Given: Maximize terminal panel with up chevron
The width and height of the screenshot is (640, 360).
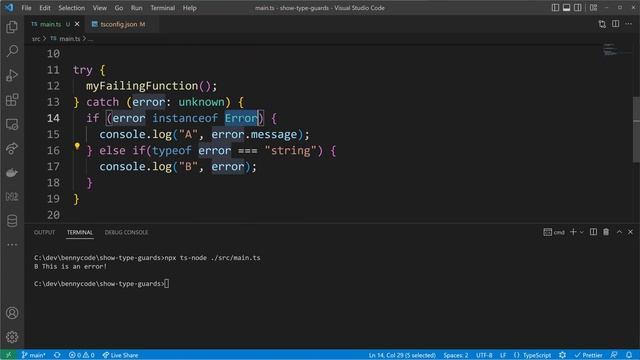Looking at the screenshot, I should [619, 232].
